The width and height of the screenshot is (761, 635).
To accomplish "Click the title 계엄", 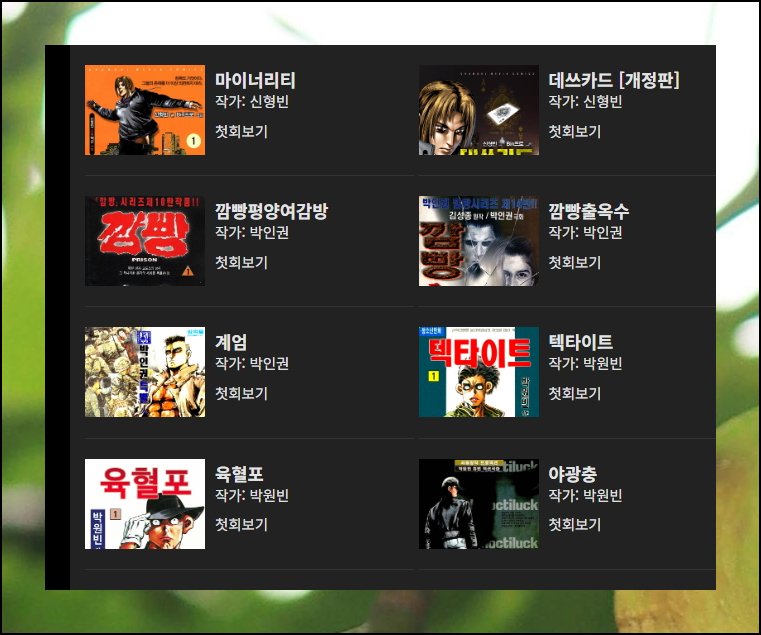I will pos(231,342).
